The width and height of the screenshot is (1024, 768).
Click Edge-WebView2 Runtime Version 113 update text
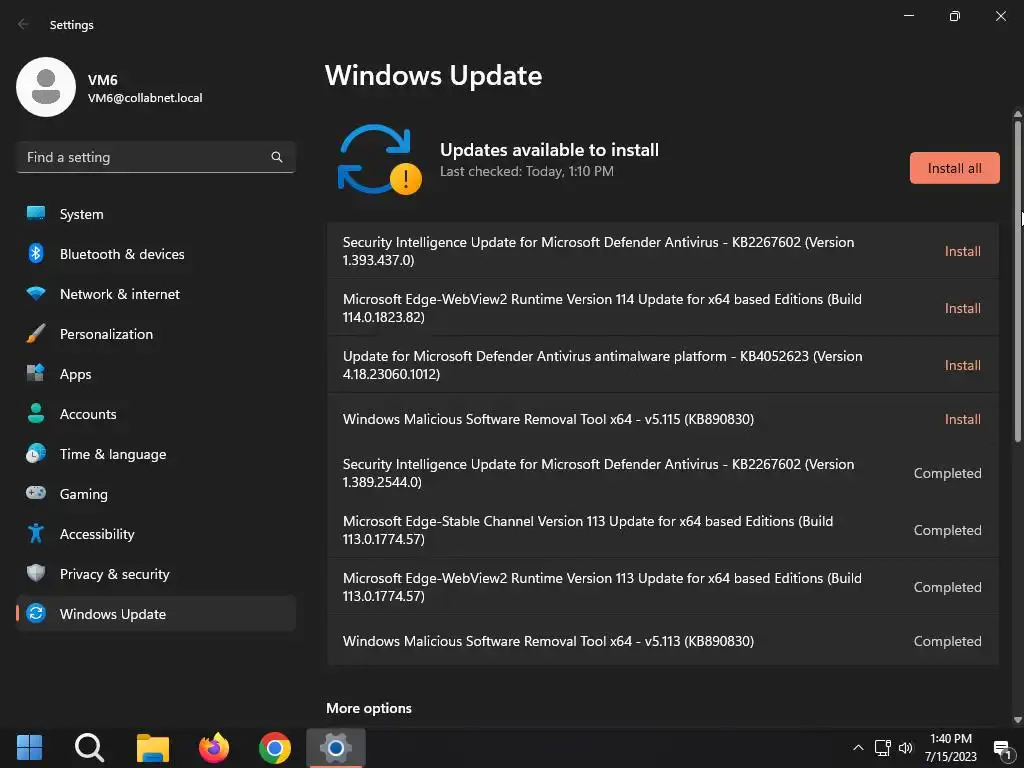point(602,586)
